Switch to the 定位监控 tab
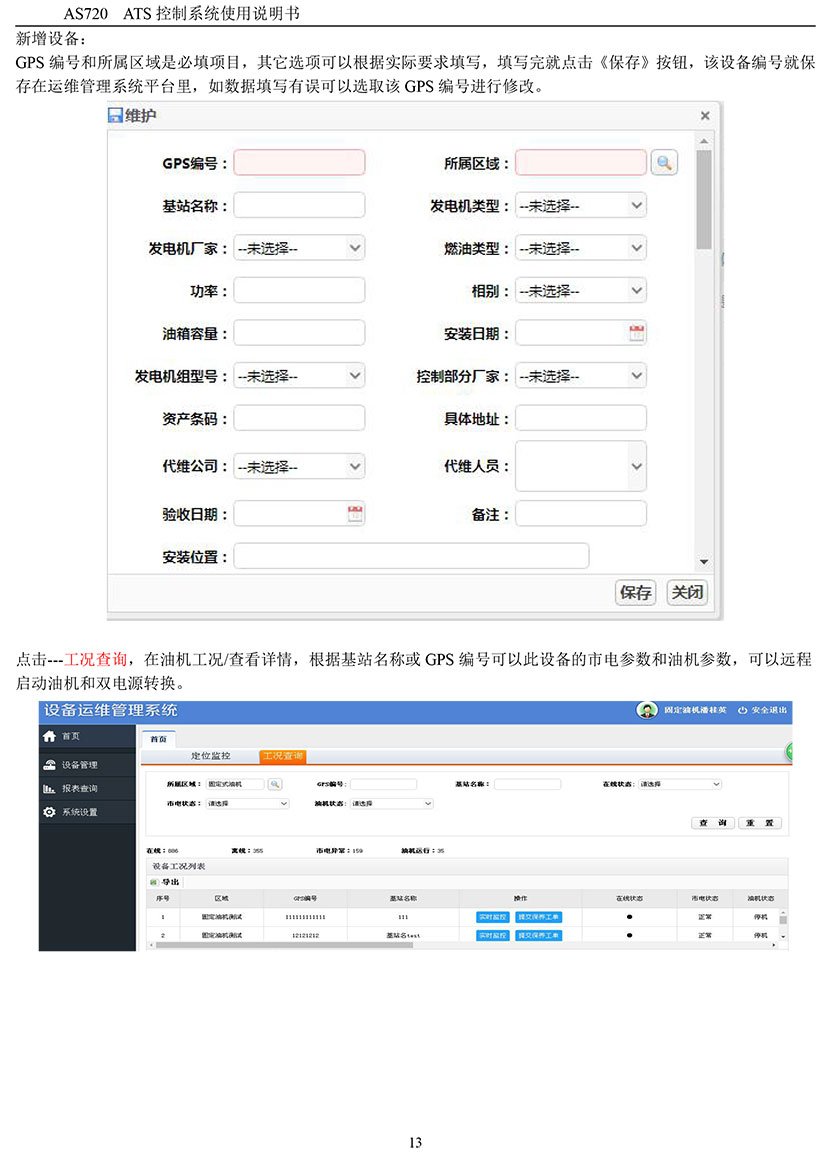This screenshot has height=1154, width=818. click(x=210, y=756)
